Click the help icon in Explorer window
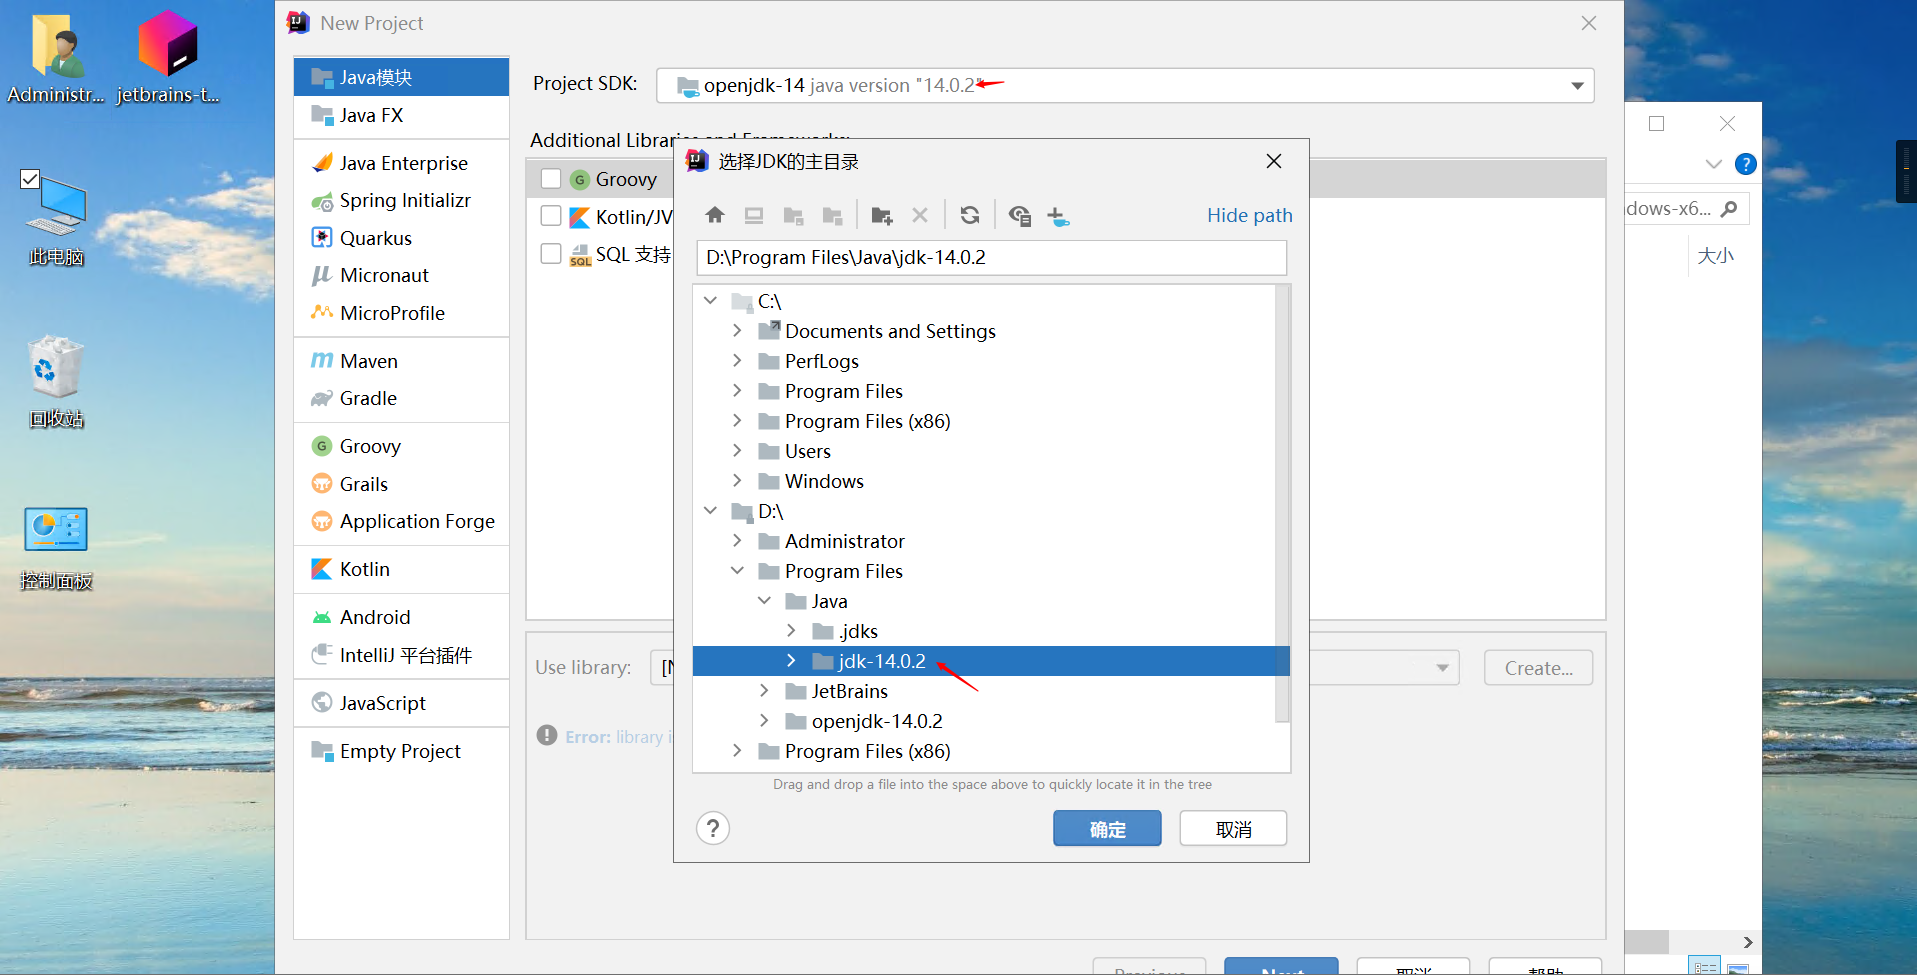Viewport: 1917px width, 975px height. [1745, 164]
